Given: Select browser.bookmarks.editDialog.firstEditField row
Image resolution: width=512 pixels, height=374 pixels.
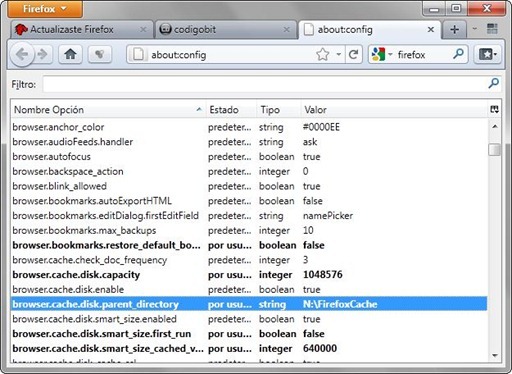Looking at the screenshot, I should tap(249, 216).
